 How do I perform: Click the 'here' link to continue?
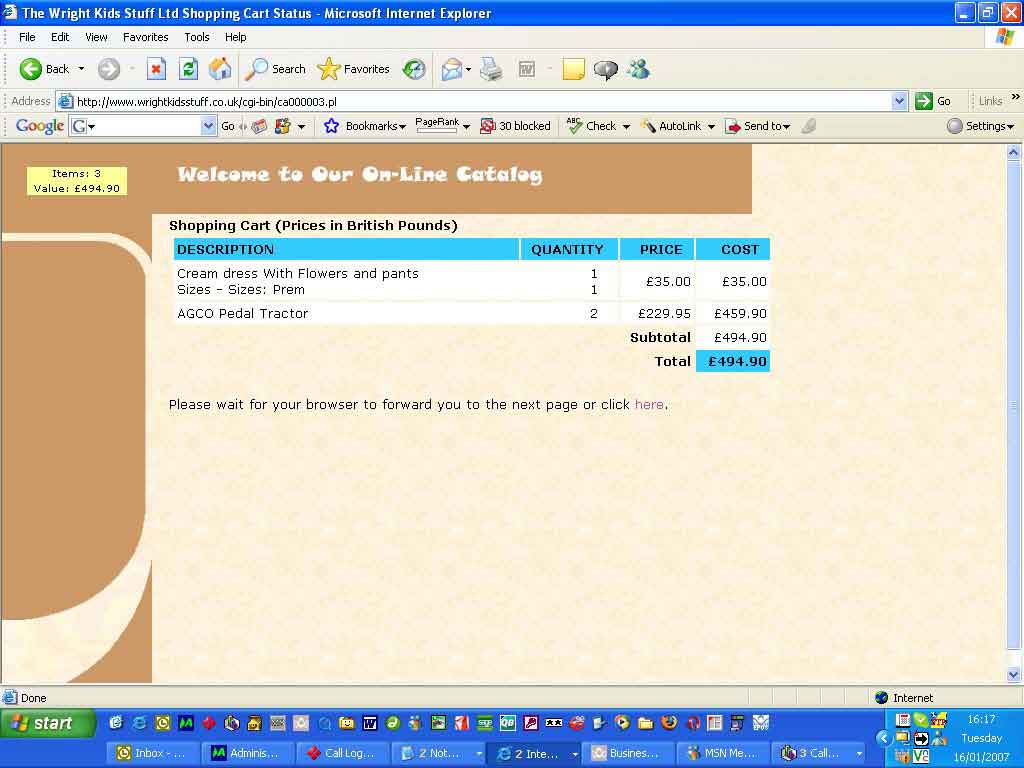649,405
